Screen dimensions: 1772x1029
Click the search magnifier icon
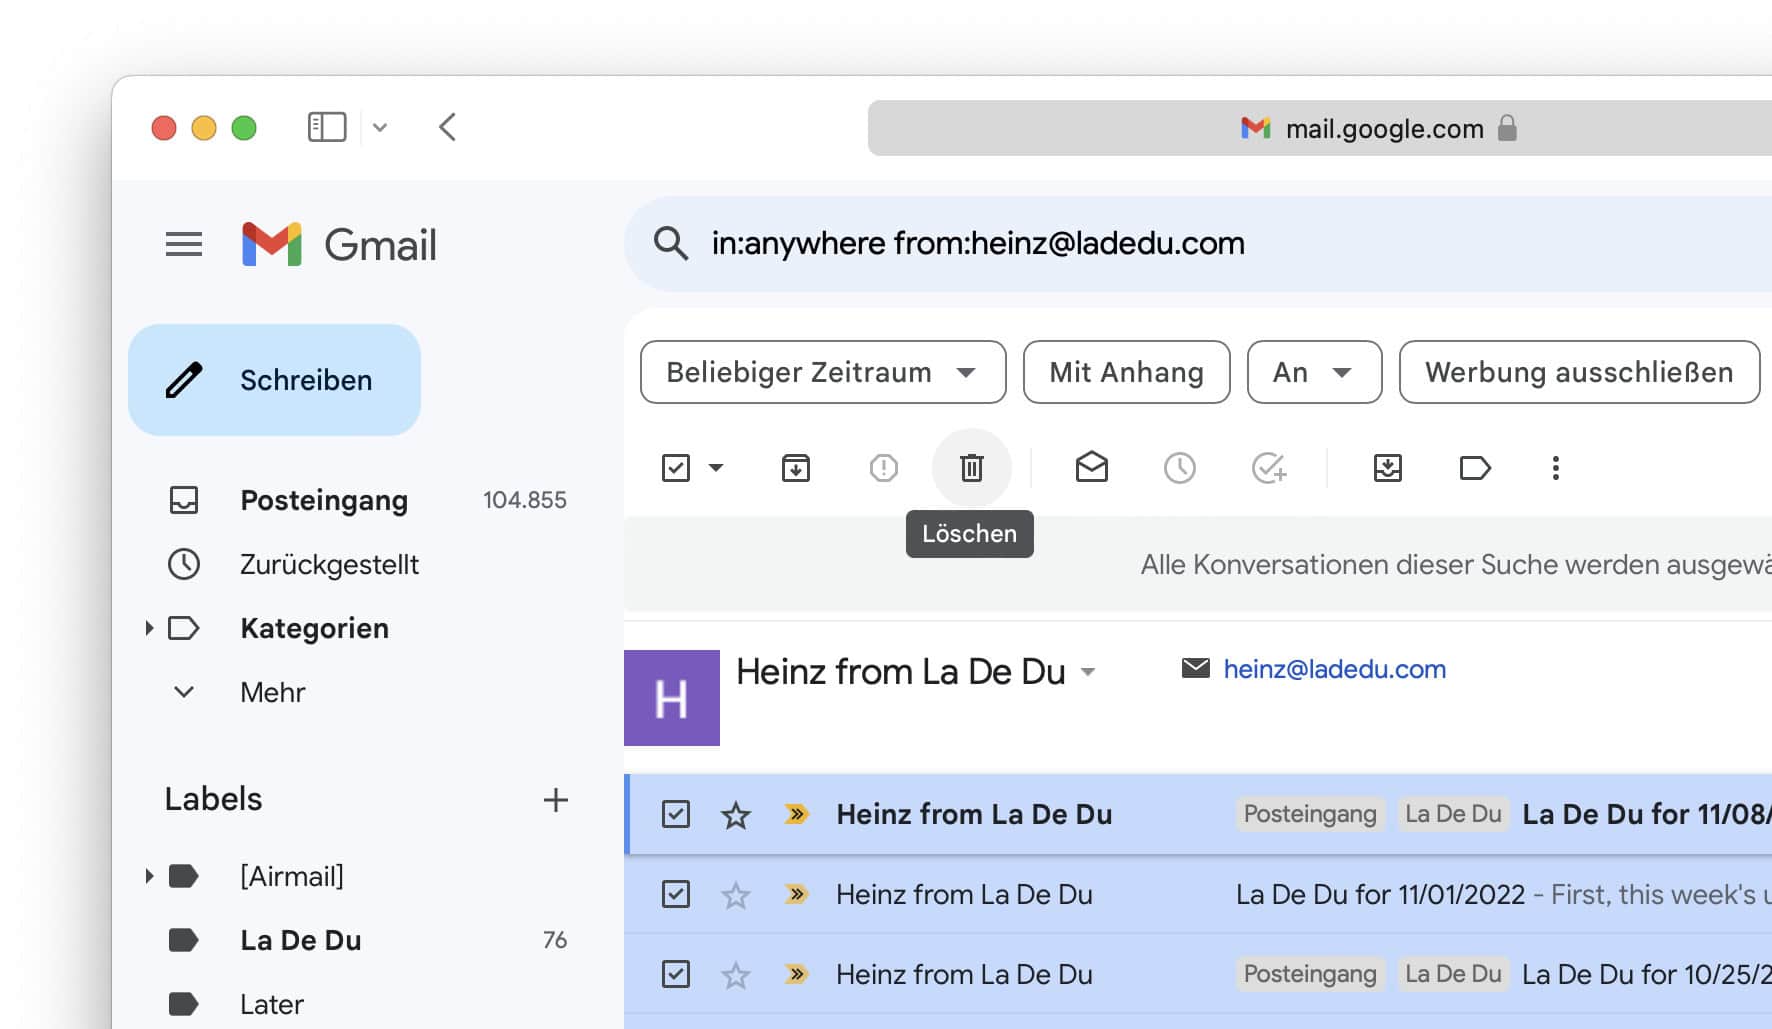click(670, 243)
